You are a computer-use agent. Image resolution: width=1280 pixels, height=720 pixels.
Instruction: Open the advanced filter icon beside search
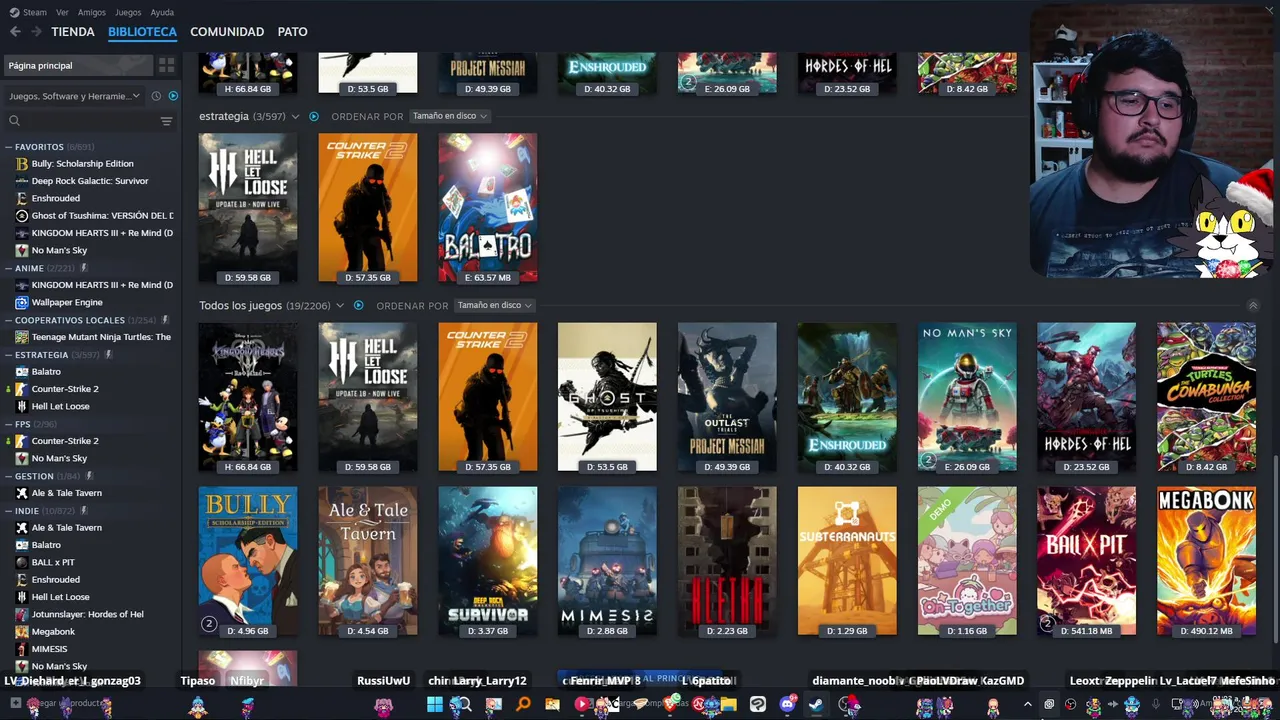[166, 121]
